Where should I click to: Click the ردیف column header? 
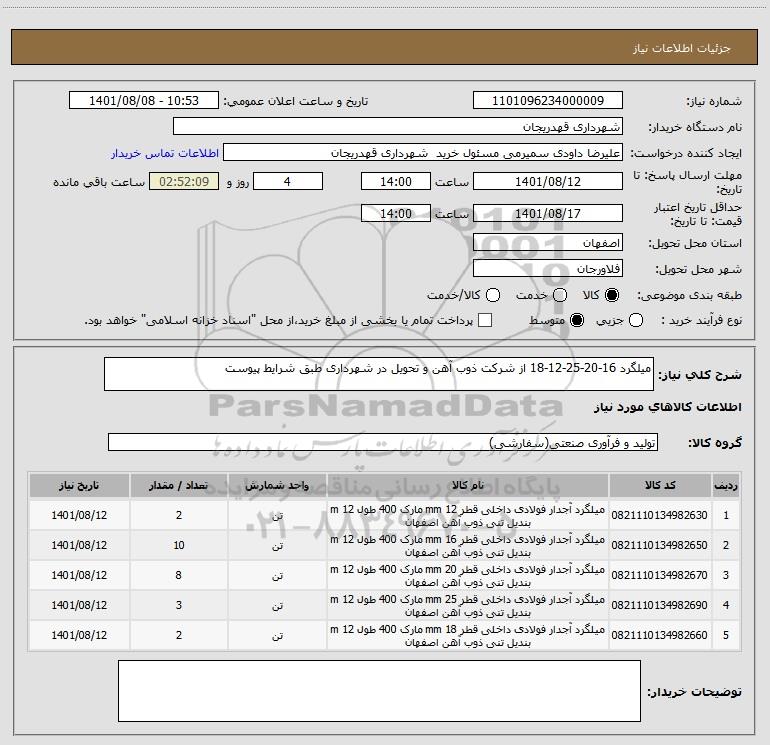pos(726,485)
